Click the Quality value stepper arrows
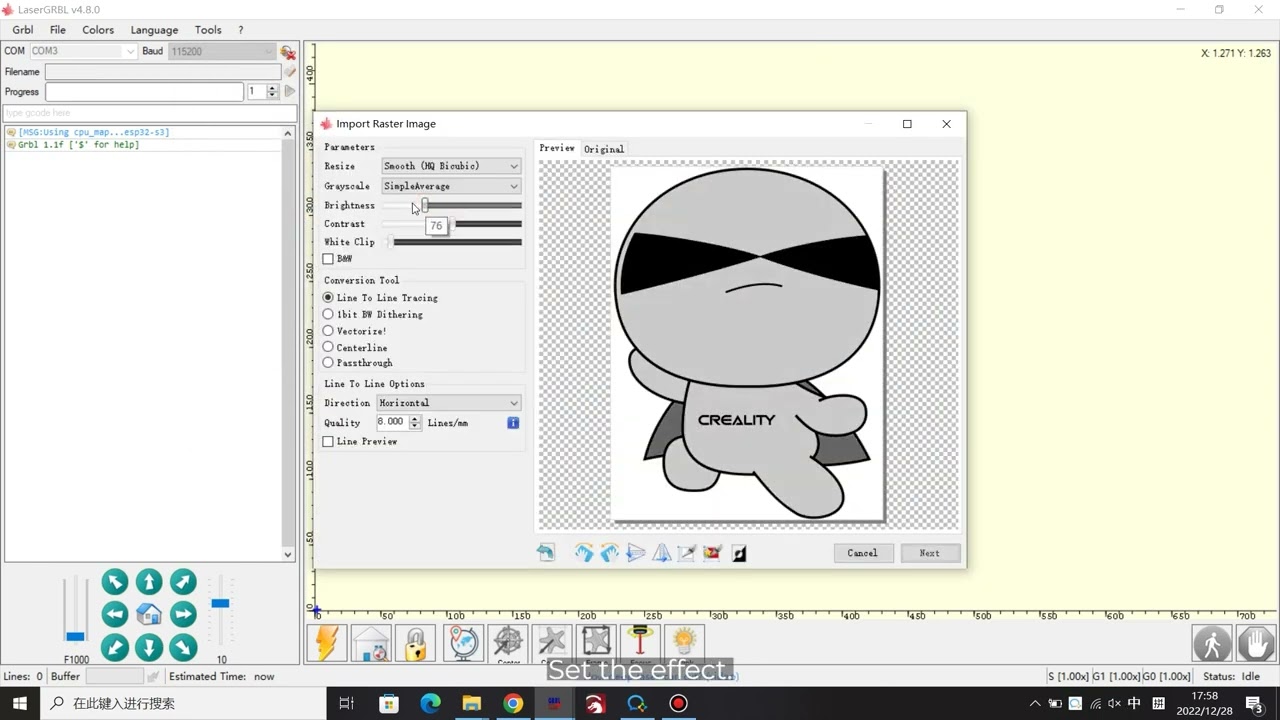1280x720 pixels. tap(415, 423)
